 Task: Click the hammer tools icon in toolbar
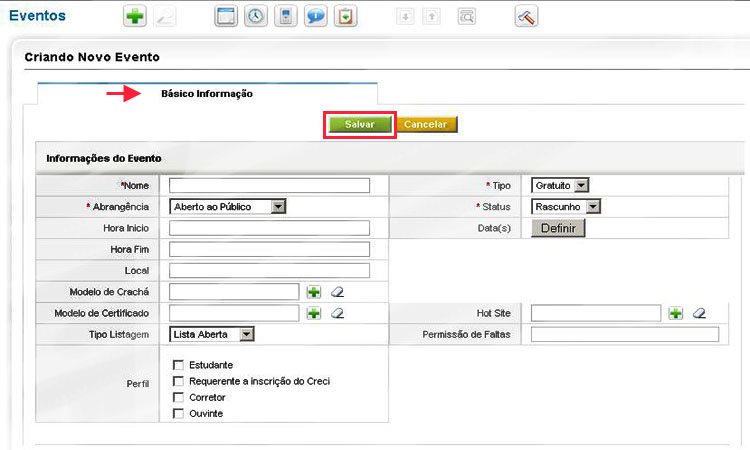point(527,17)
